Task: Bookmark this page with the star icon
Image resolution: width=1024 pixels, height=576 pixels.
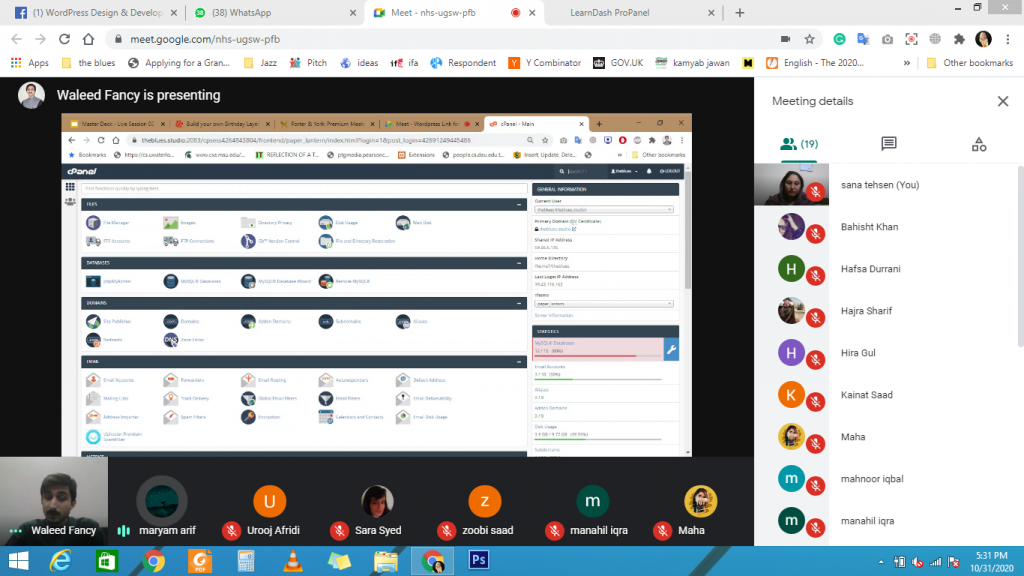Action: [x=809, y=39]
